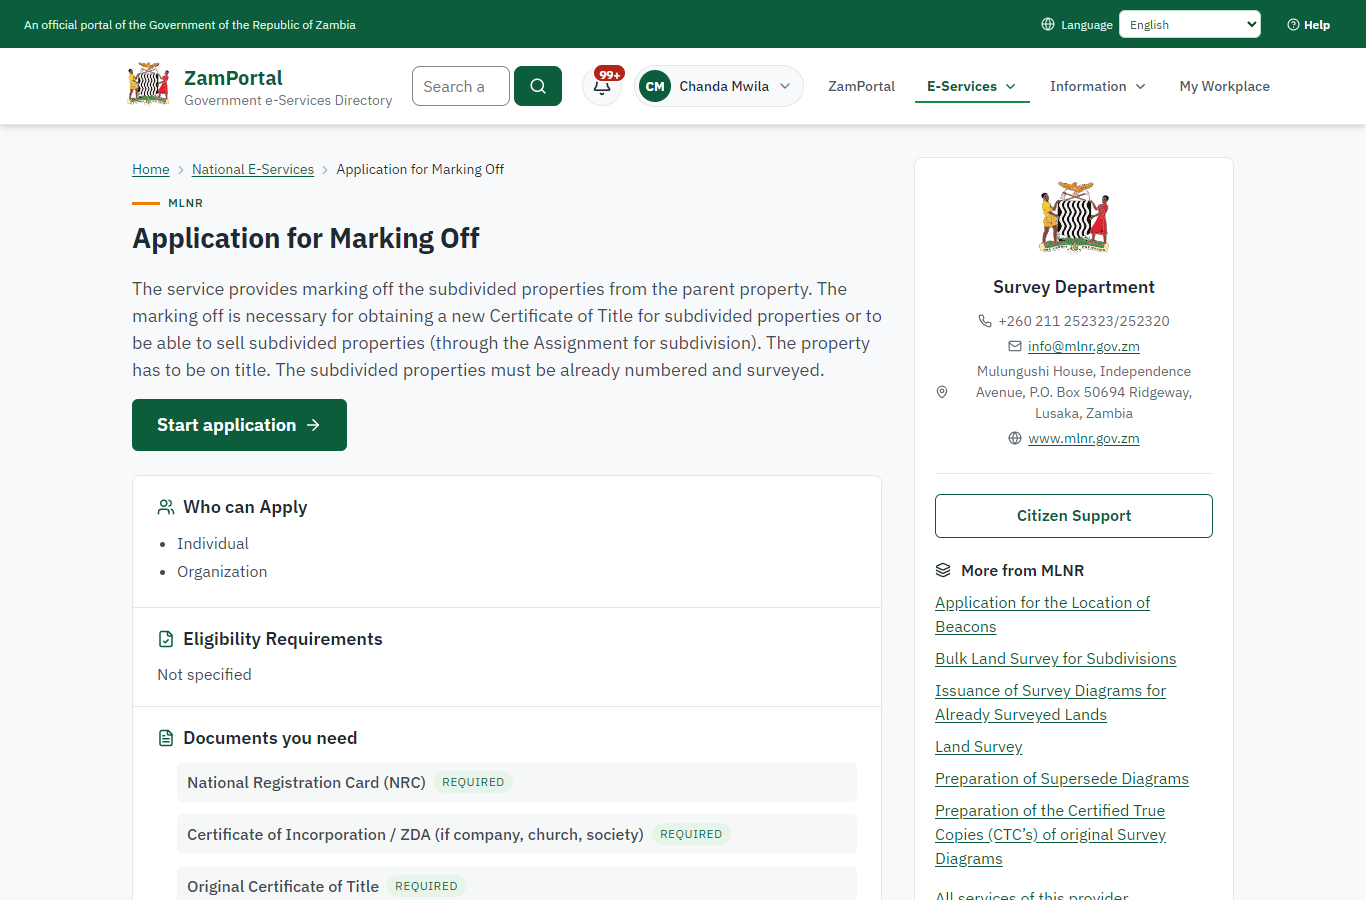The height and width of the screenshot is (900, 1366).
Task: Open Preparation of the Certified True Copies link
Action: click(1050, 835)
